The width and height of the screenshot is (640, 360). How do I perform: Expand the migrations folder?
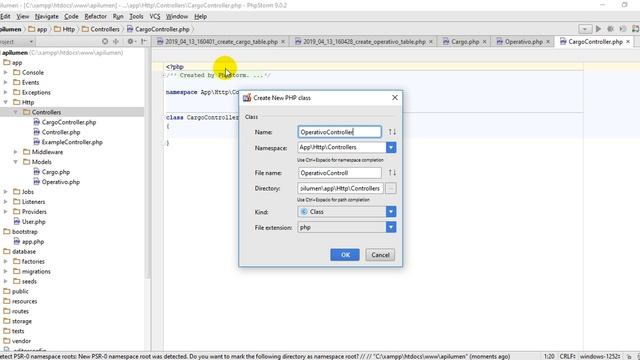6,271
